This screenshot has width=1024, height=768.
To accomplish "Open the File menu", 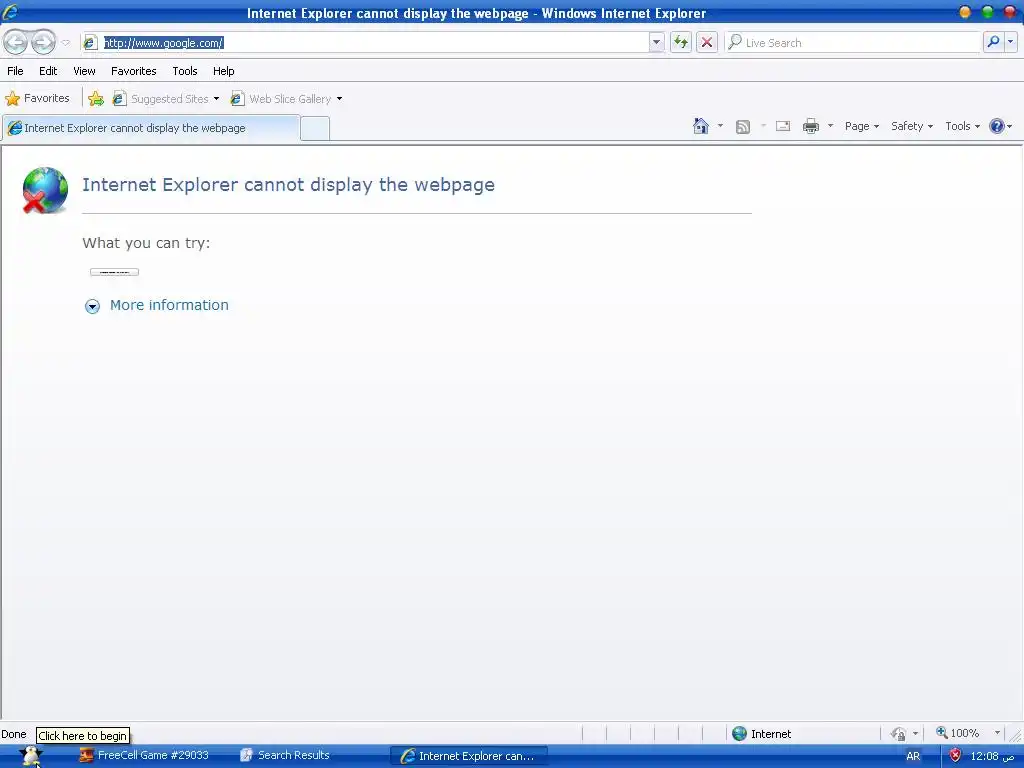I will [x=15, y=71].
